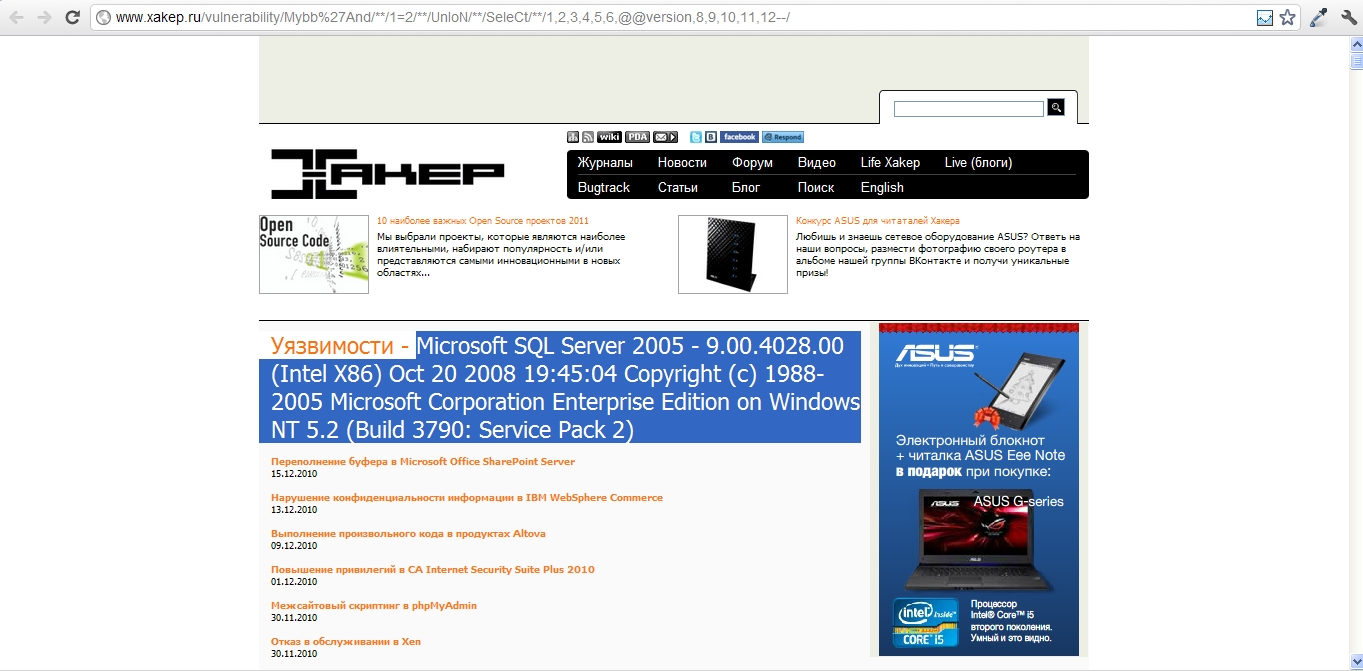The height and width of the screenshot is (671, 1363).
Task: Open the Twitter bird icon
Action: click(696, 137)
